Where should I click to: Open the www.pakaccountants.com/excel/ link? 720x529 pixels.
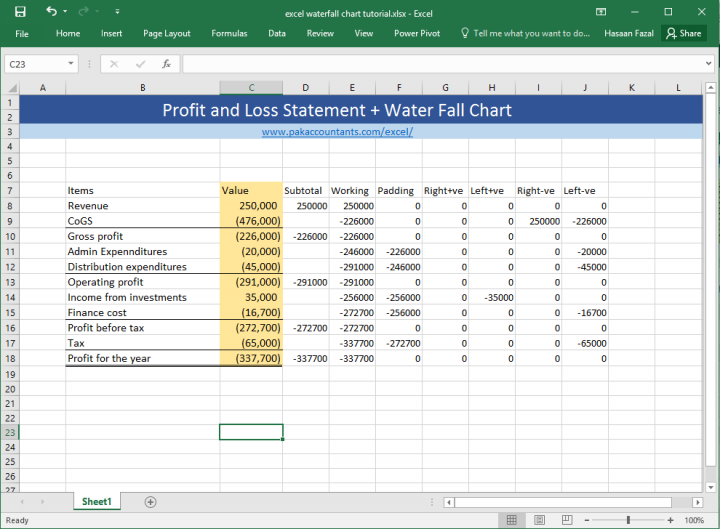pos(337,132)
